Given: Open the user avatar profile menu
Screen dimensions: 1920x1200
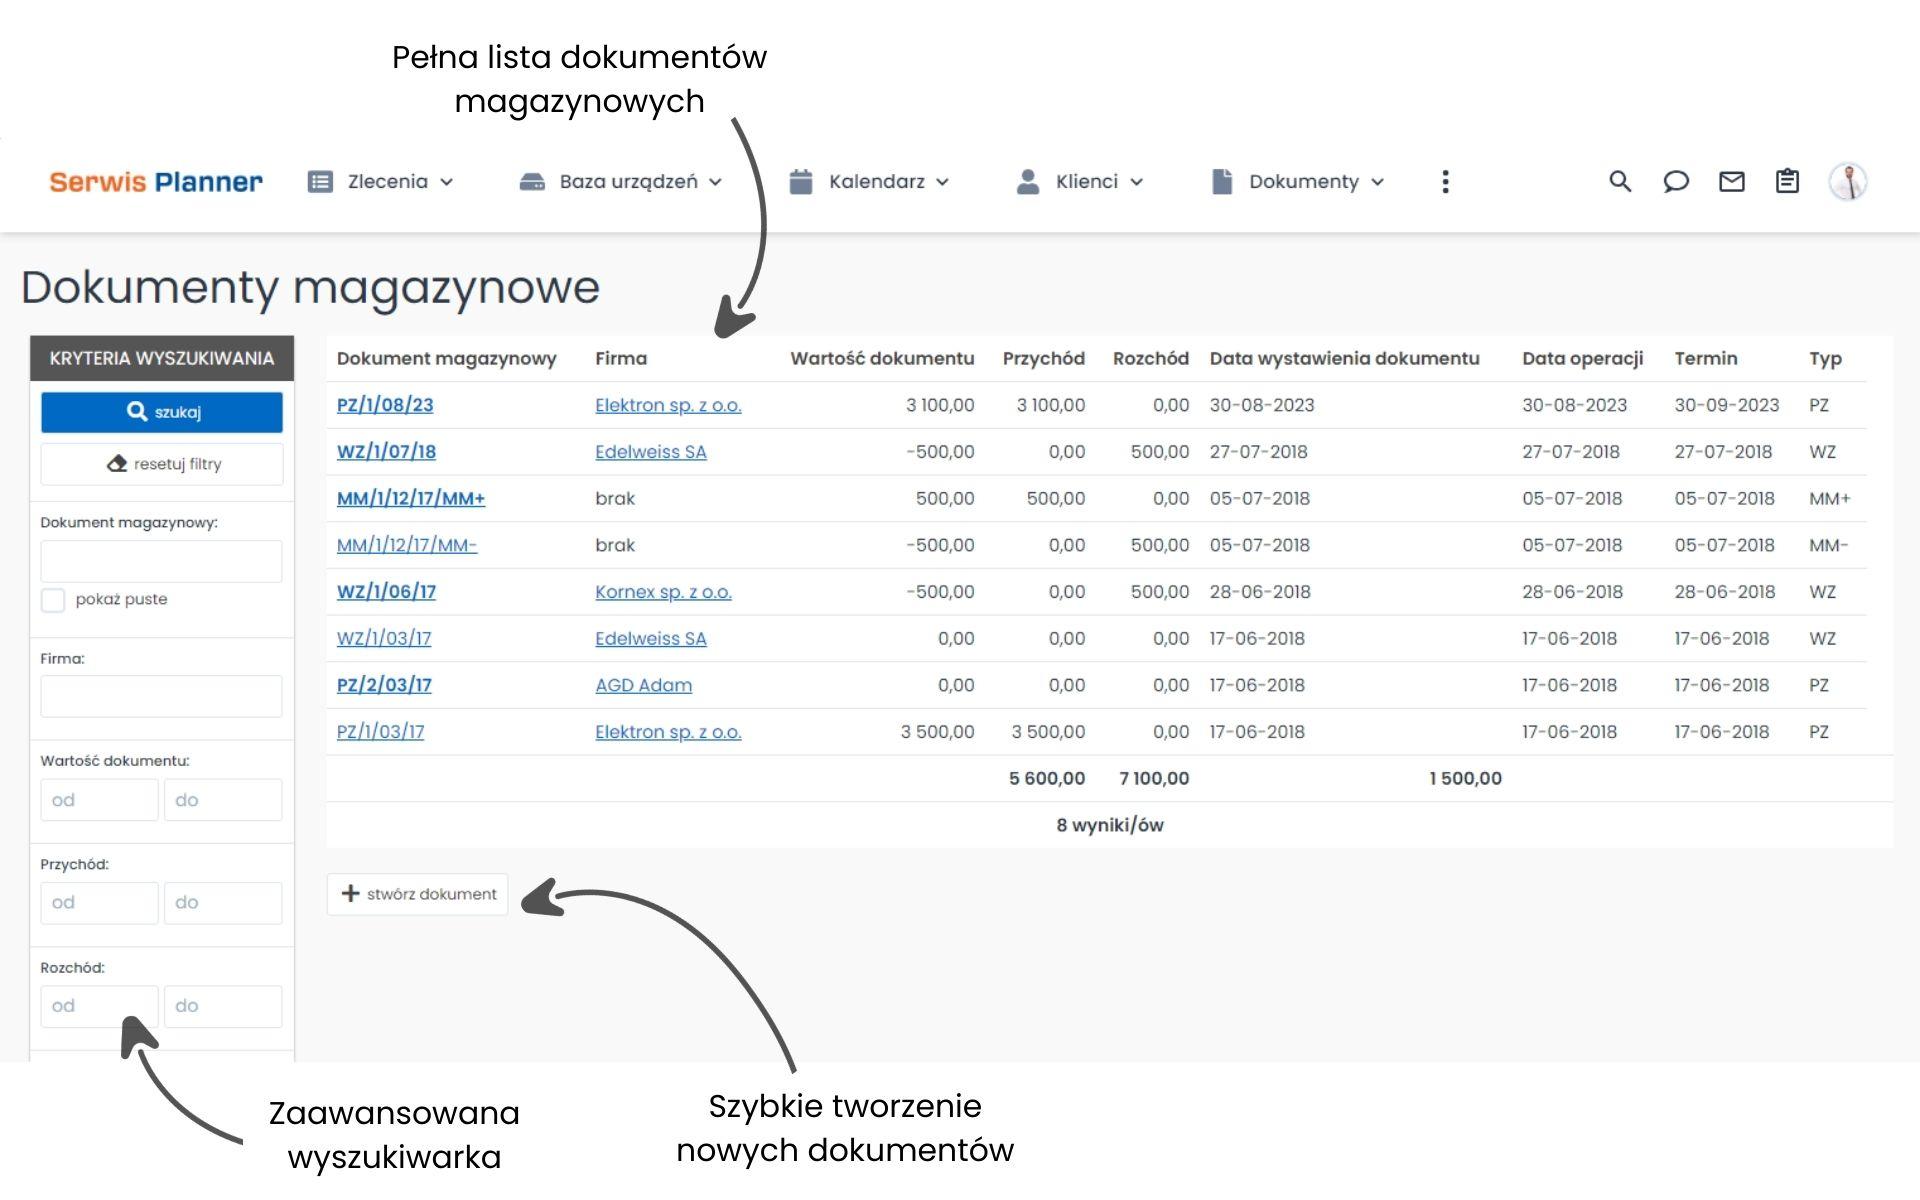Looking at the screenshot, I should [x=1848, y=181].
